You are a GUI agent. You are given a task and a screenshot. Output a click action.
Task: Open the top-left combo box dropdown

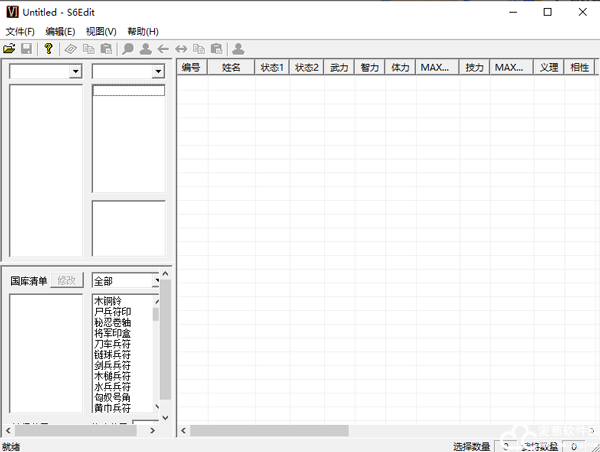(75, 72)
